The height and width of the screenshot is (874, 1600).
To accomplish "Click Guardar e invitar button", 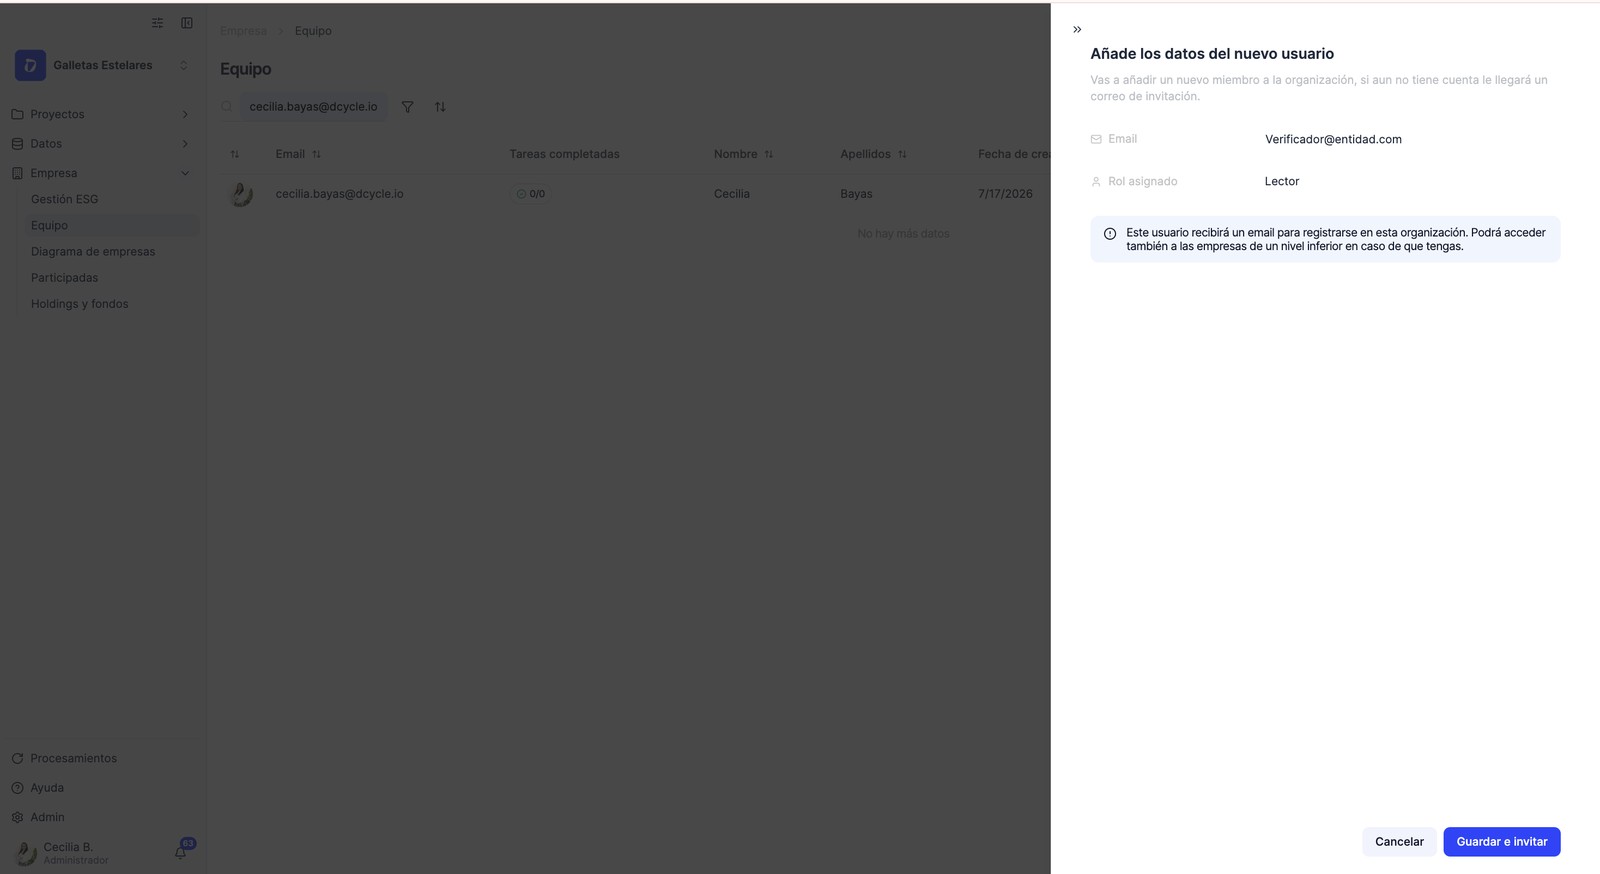I will pyautogui.click(x=1501, y=842).
